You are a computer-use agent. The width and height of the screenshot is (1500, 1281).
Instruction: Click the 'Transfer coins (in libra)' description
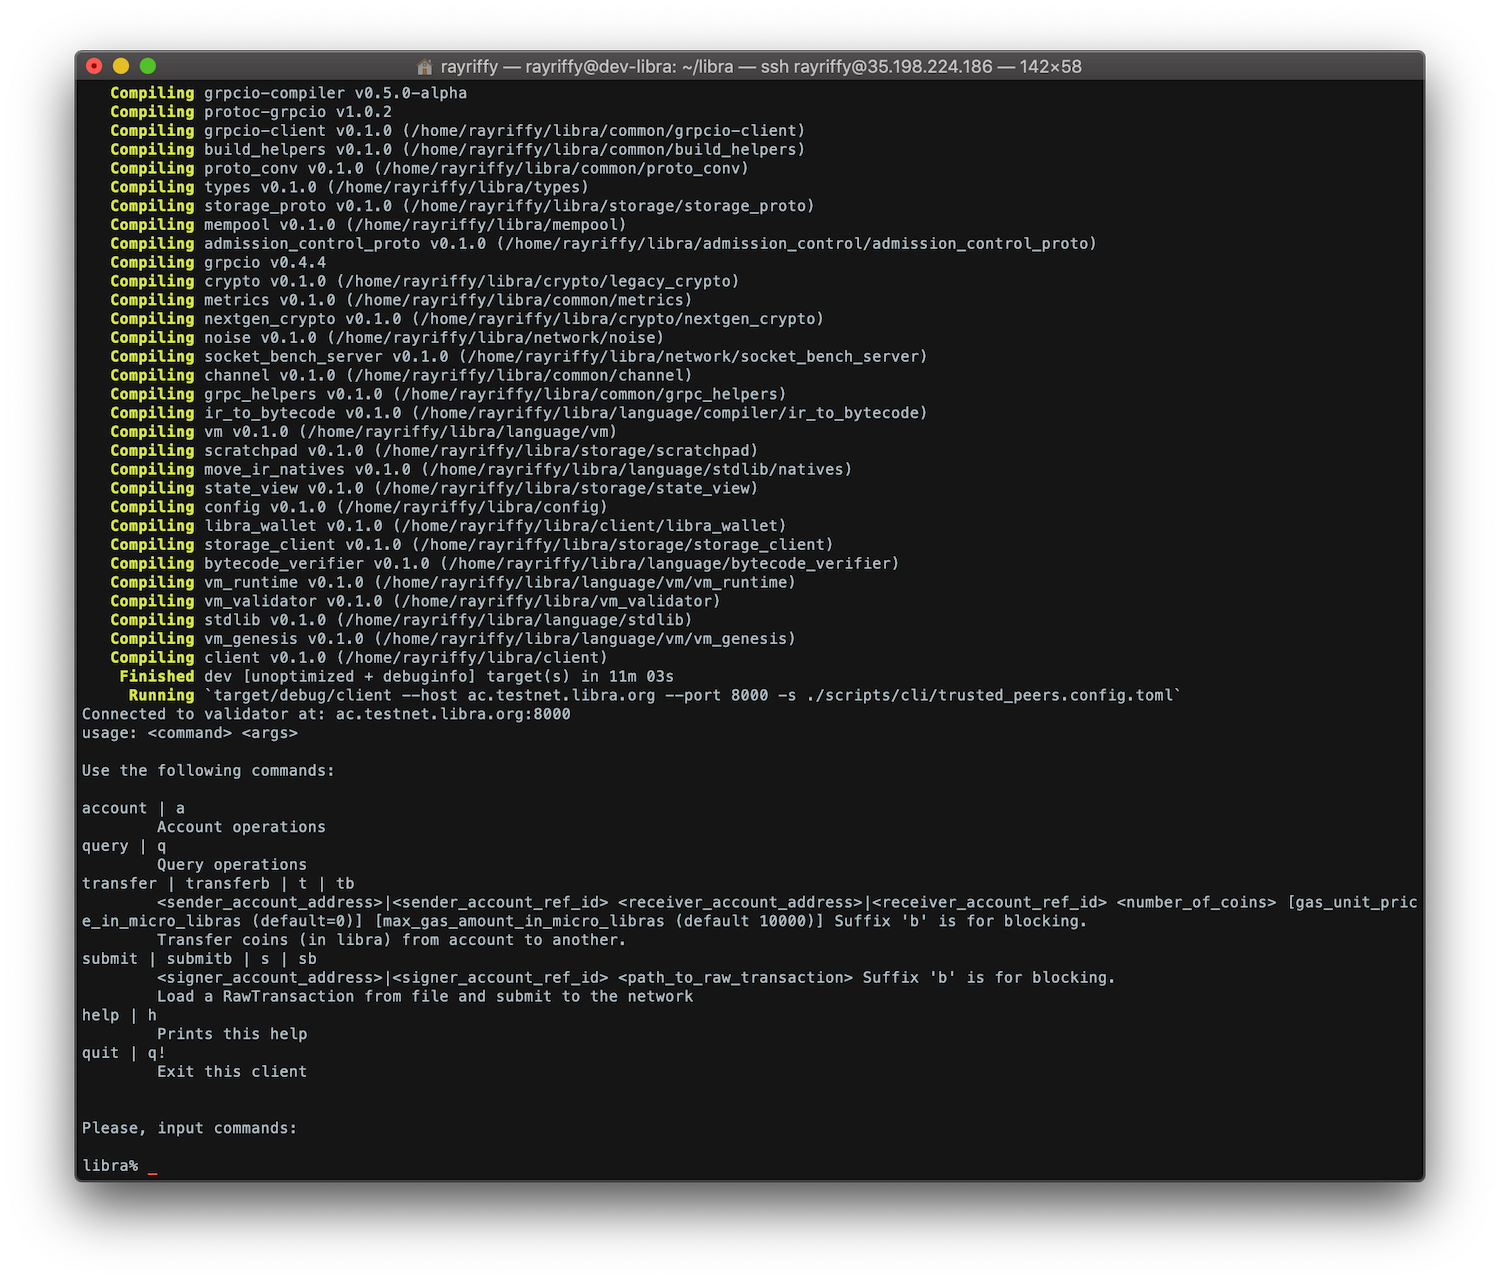[392, 941]
